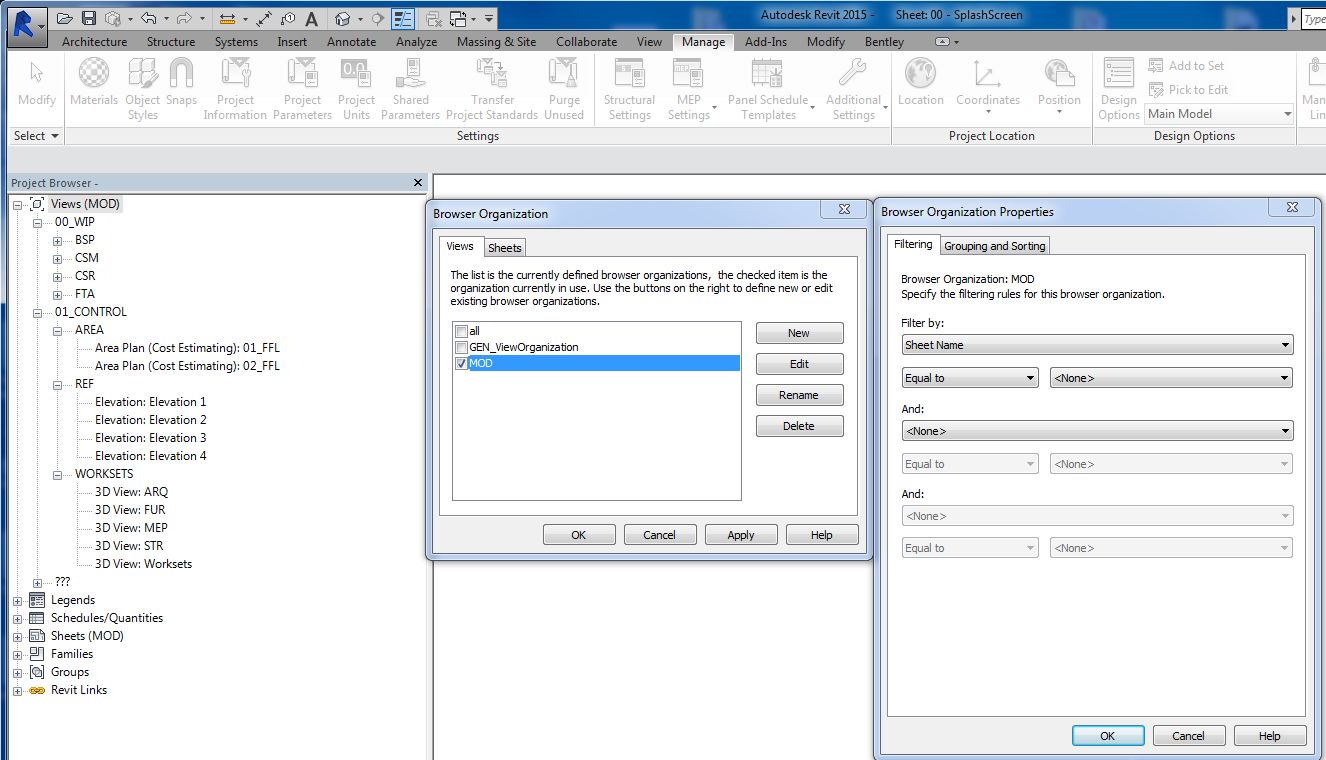Click the Project Units icon

tap(356, 72)
